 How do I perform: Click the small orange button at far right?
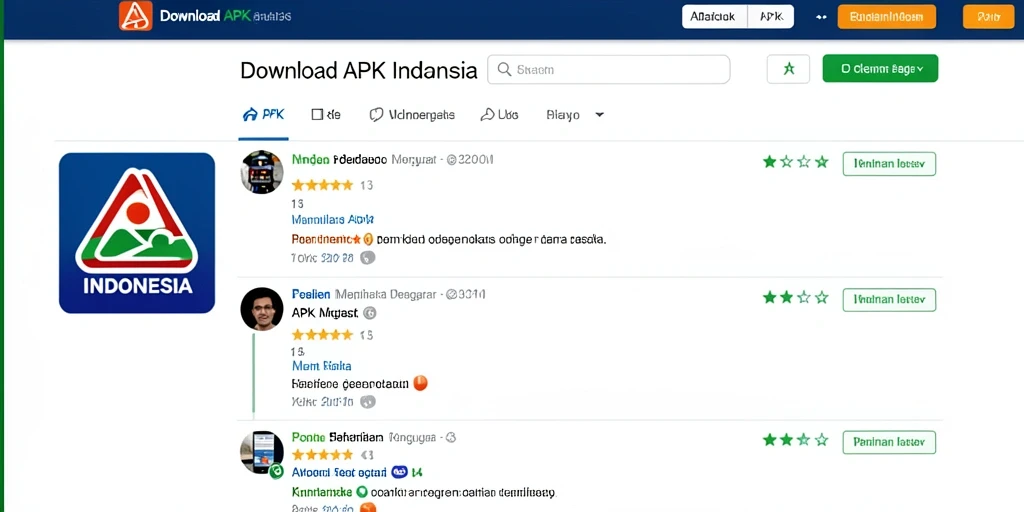coord(989,17)
